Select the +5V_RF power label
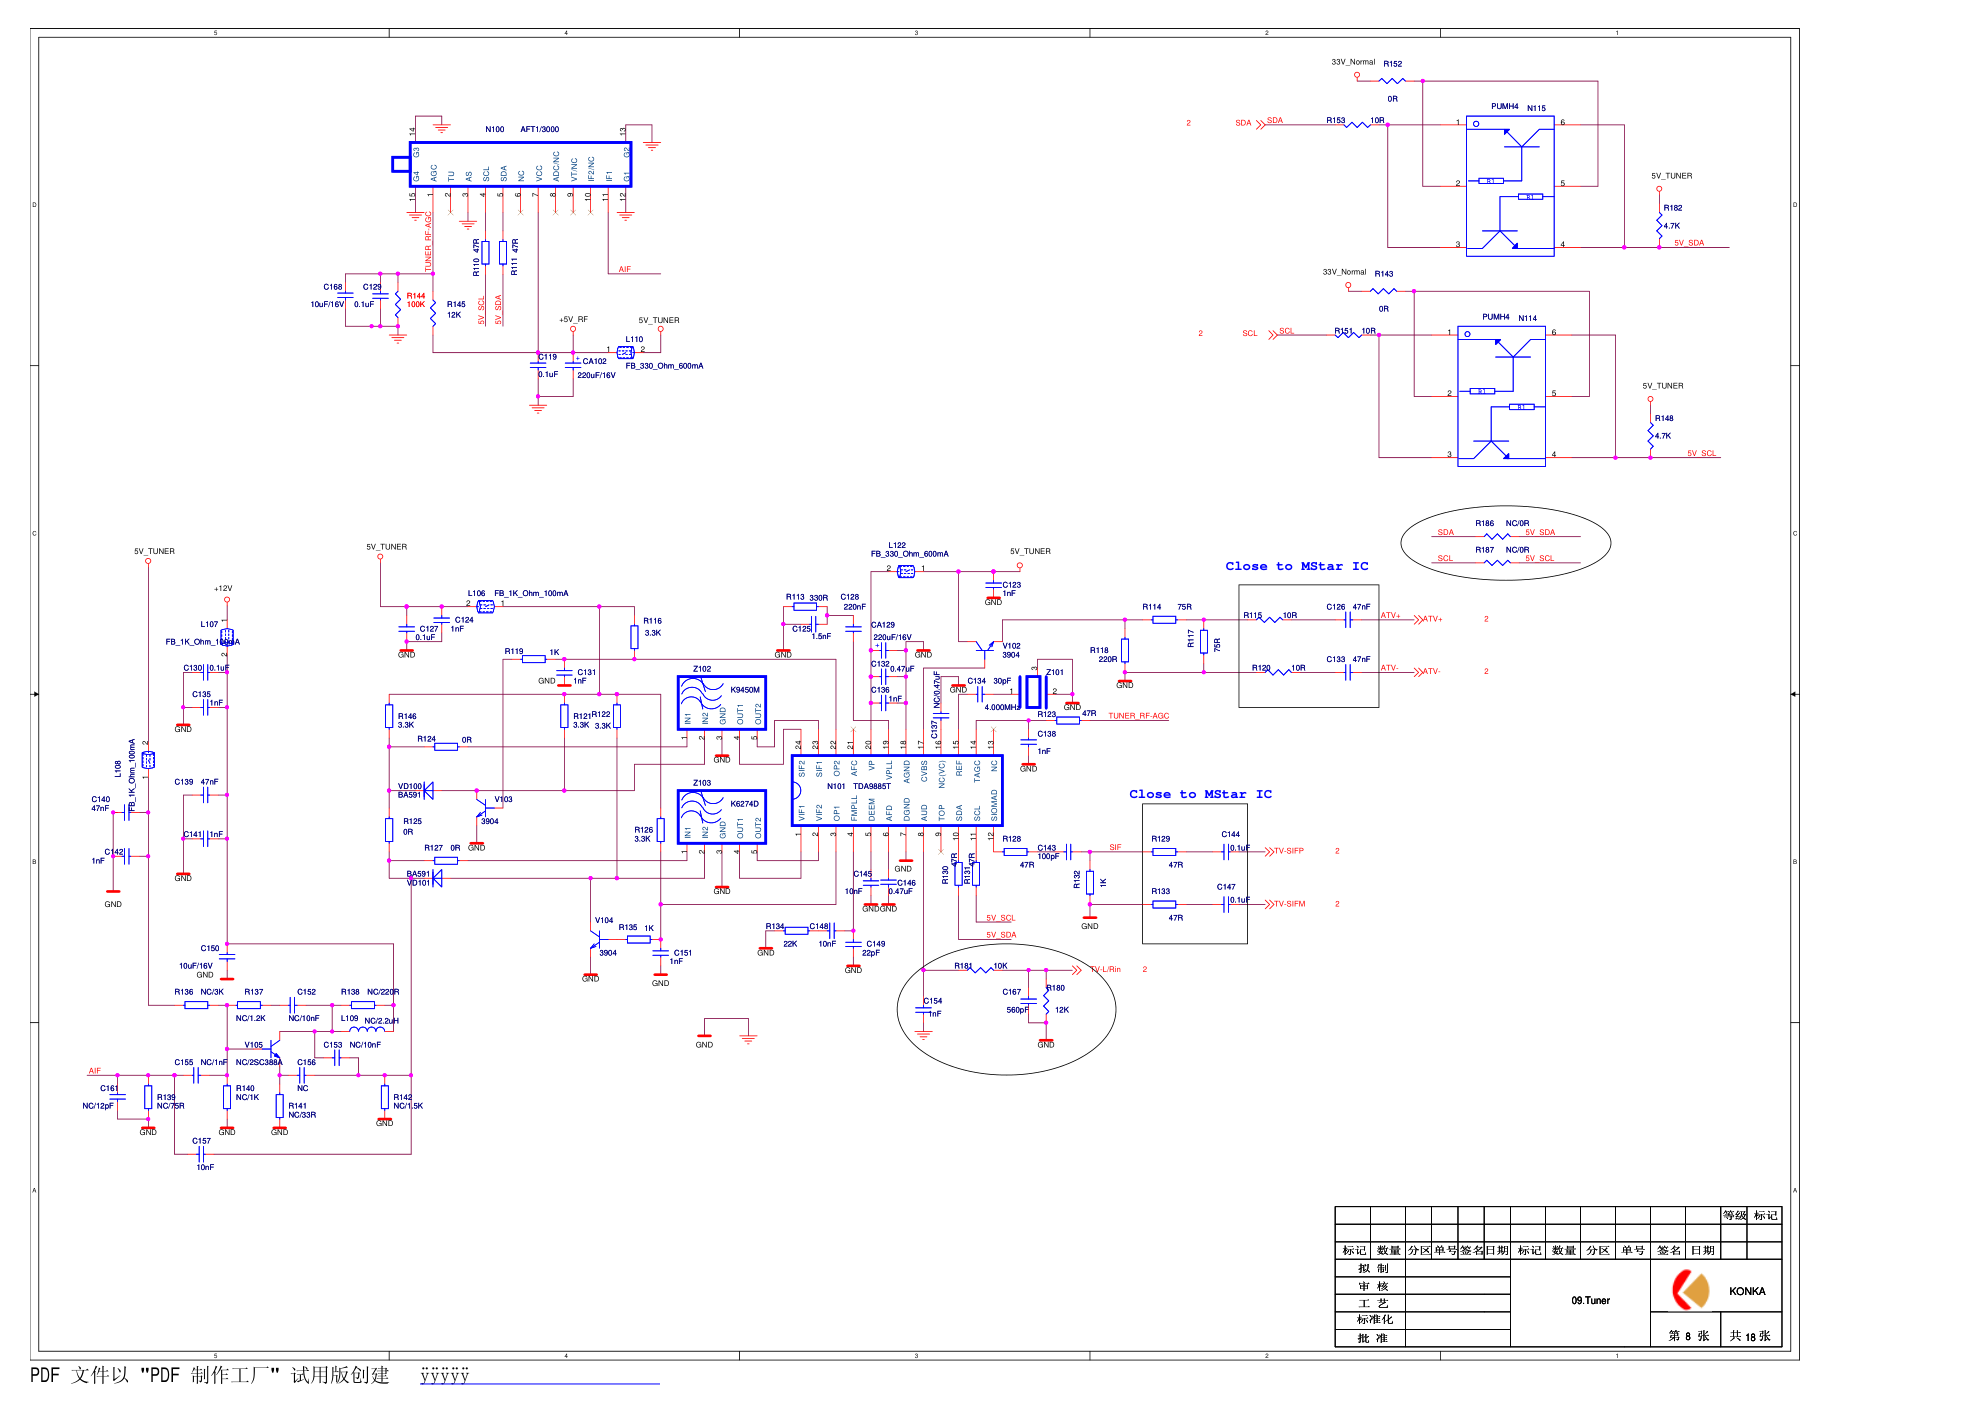This screenshot has width=1984, height=1402. pyautogui.click(x=573, y=320)
